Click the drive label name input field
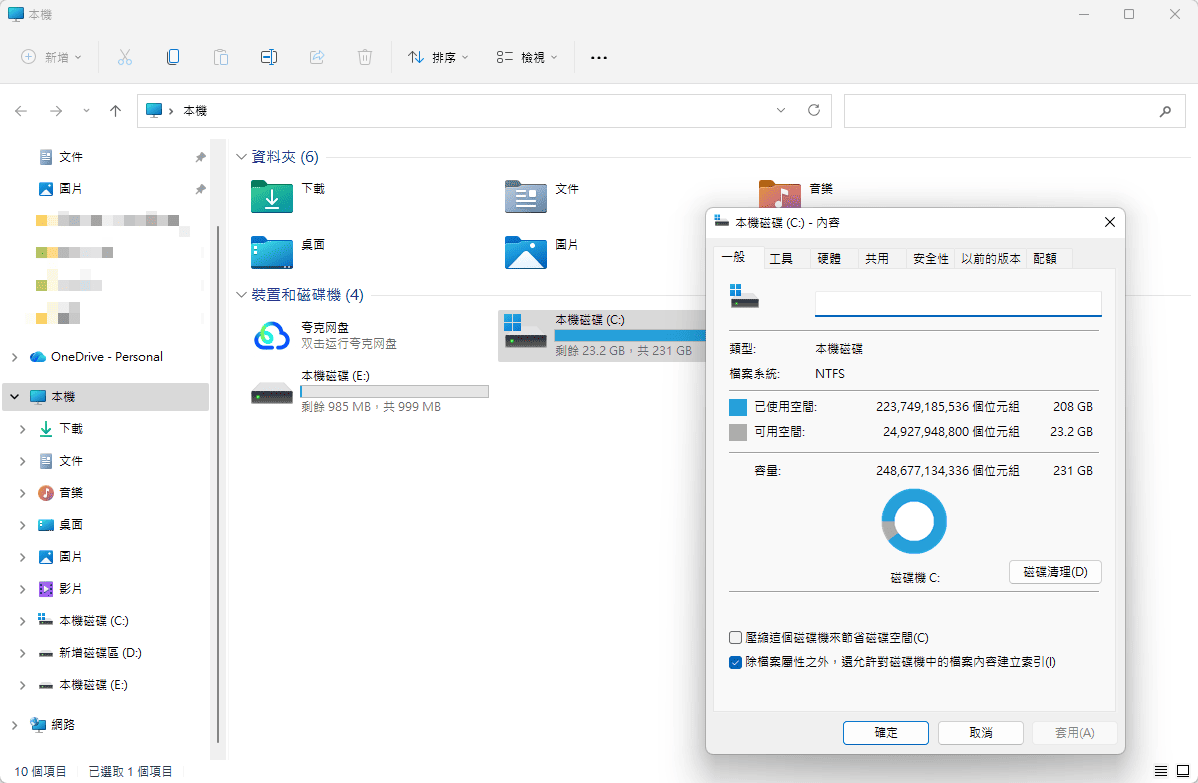The image size is (1198, 783). point(958,303)
